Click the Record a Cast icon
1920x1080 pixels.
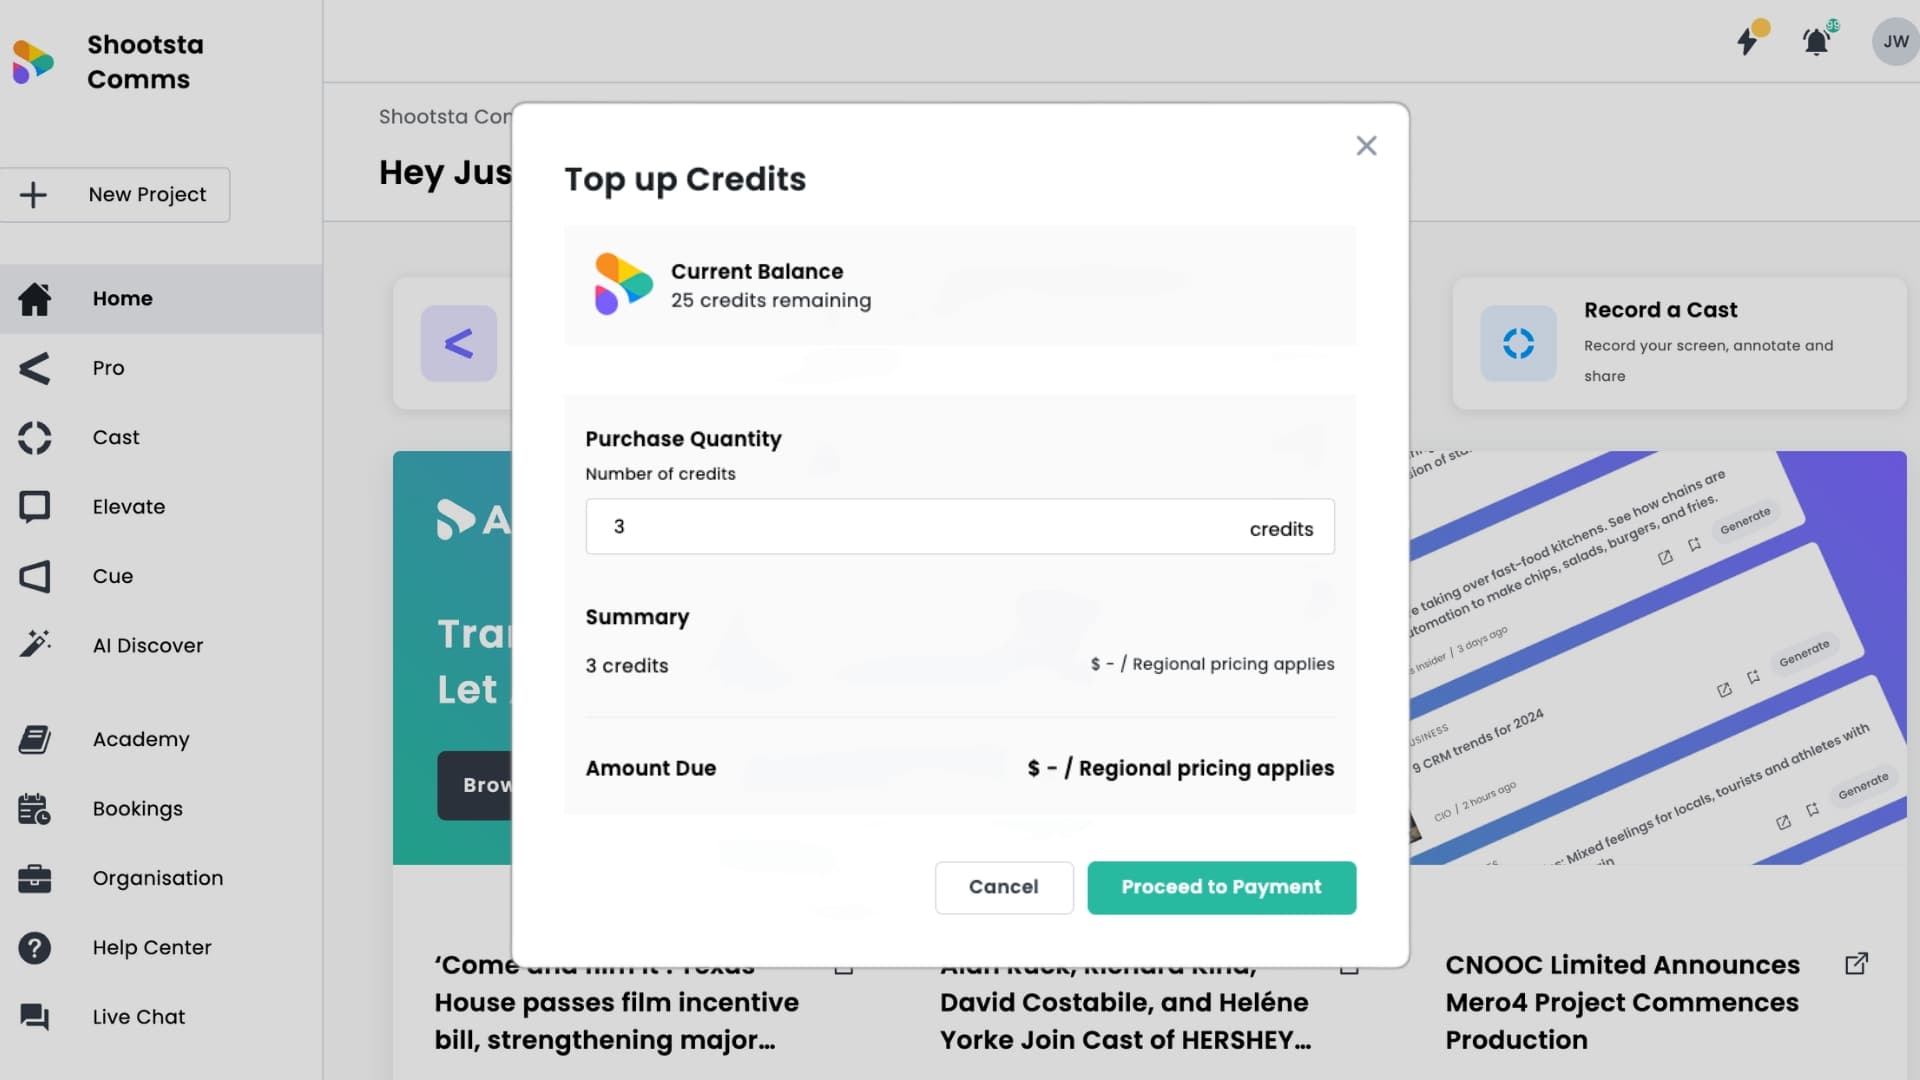1518,344
